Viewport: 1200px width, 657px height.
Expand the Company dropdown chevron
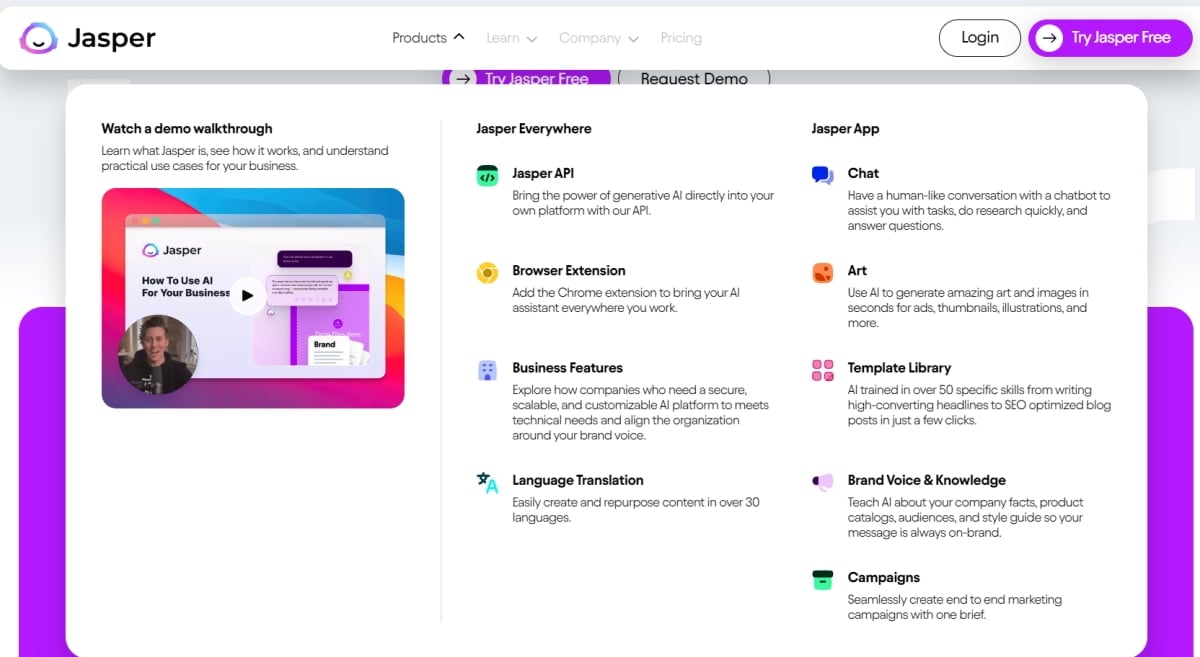633,39
